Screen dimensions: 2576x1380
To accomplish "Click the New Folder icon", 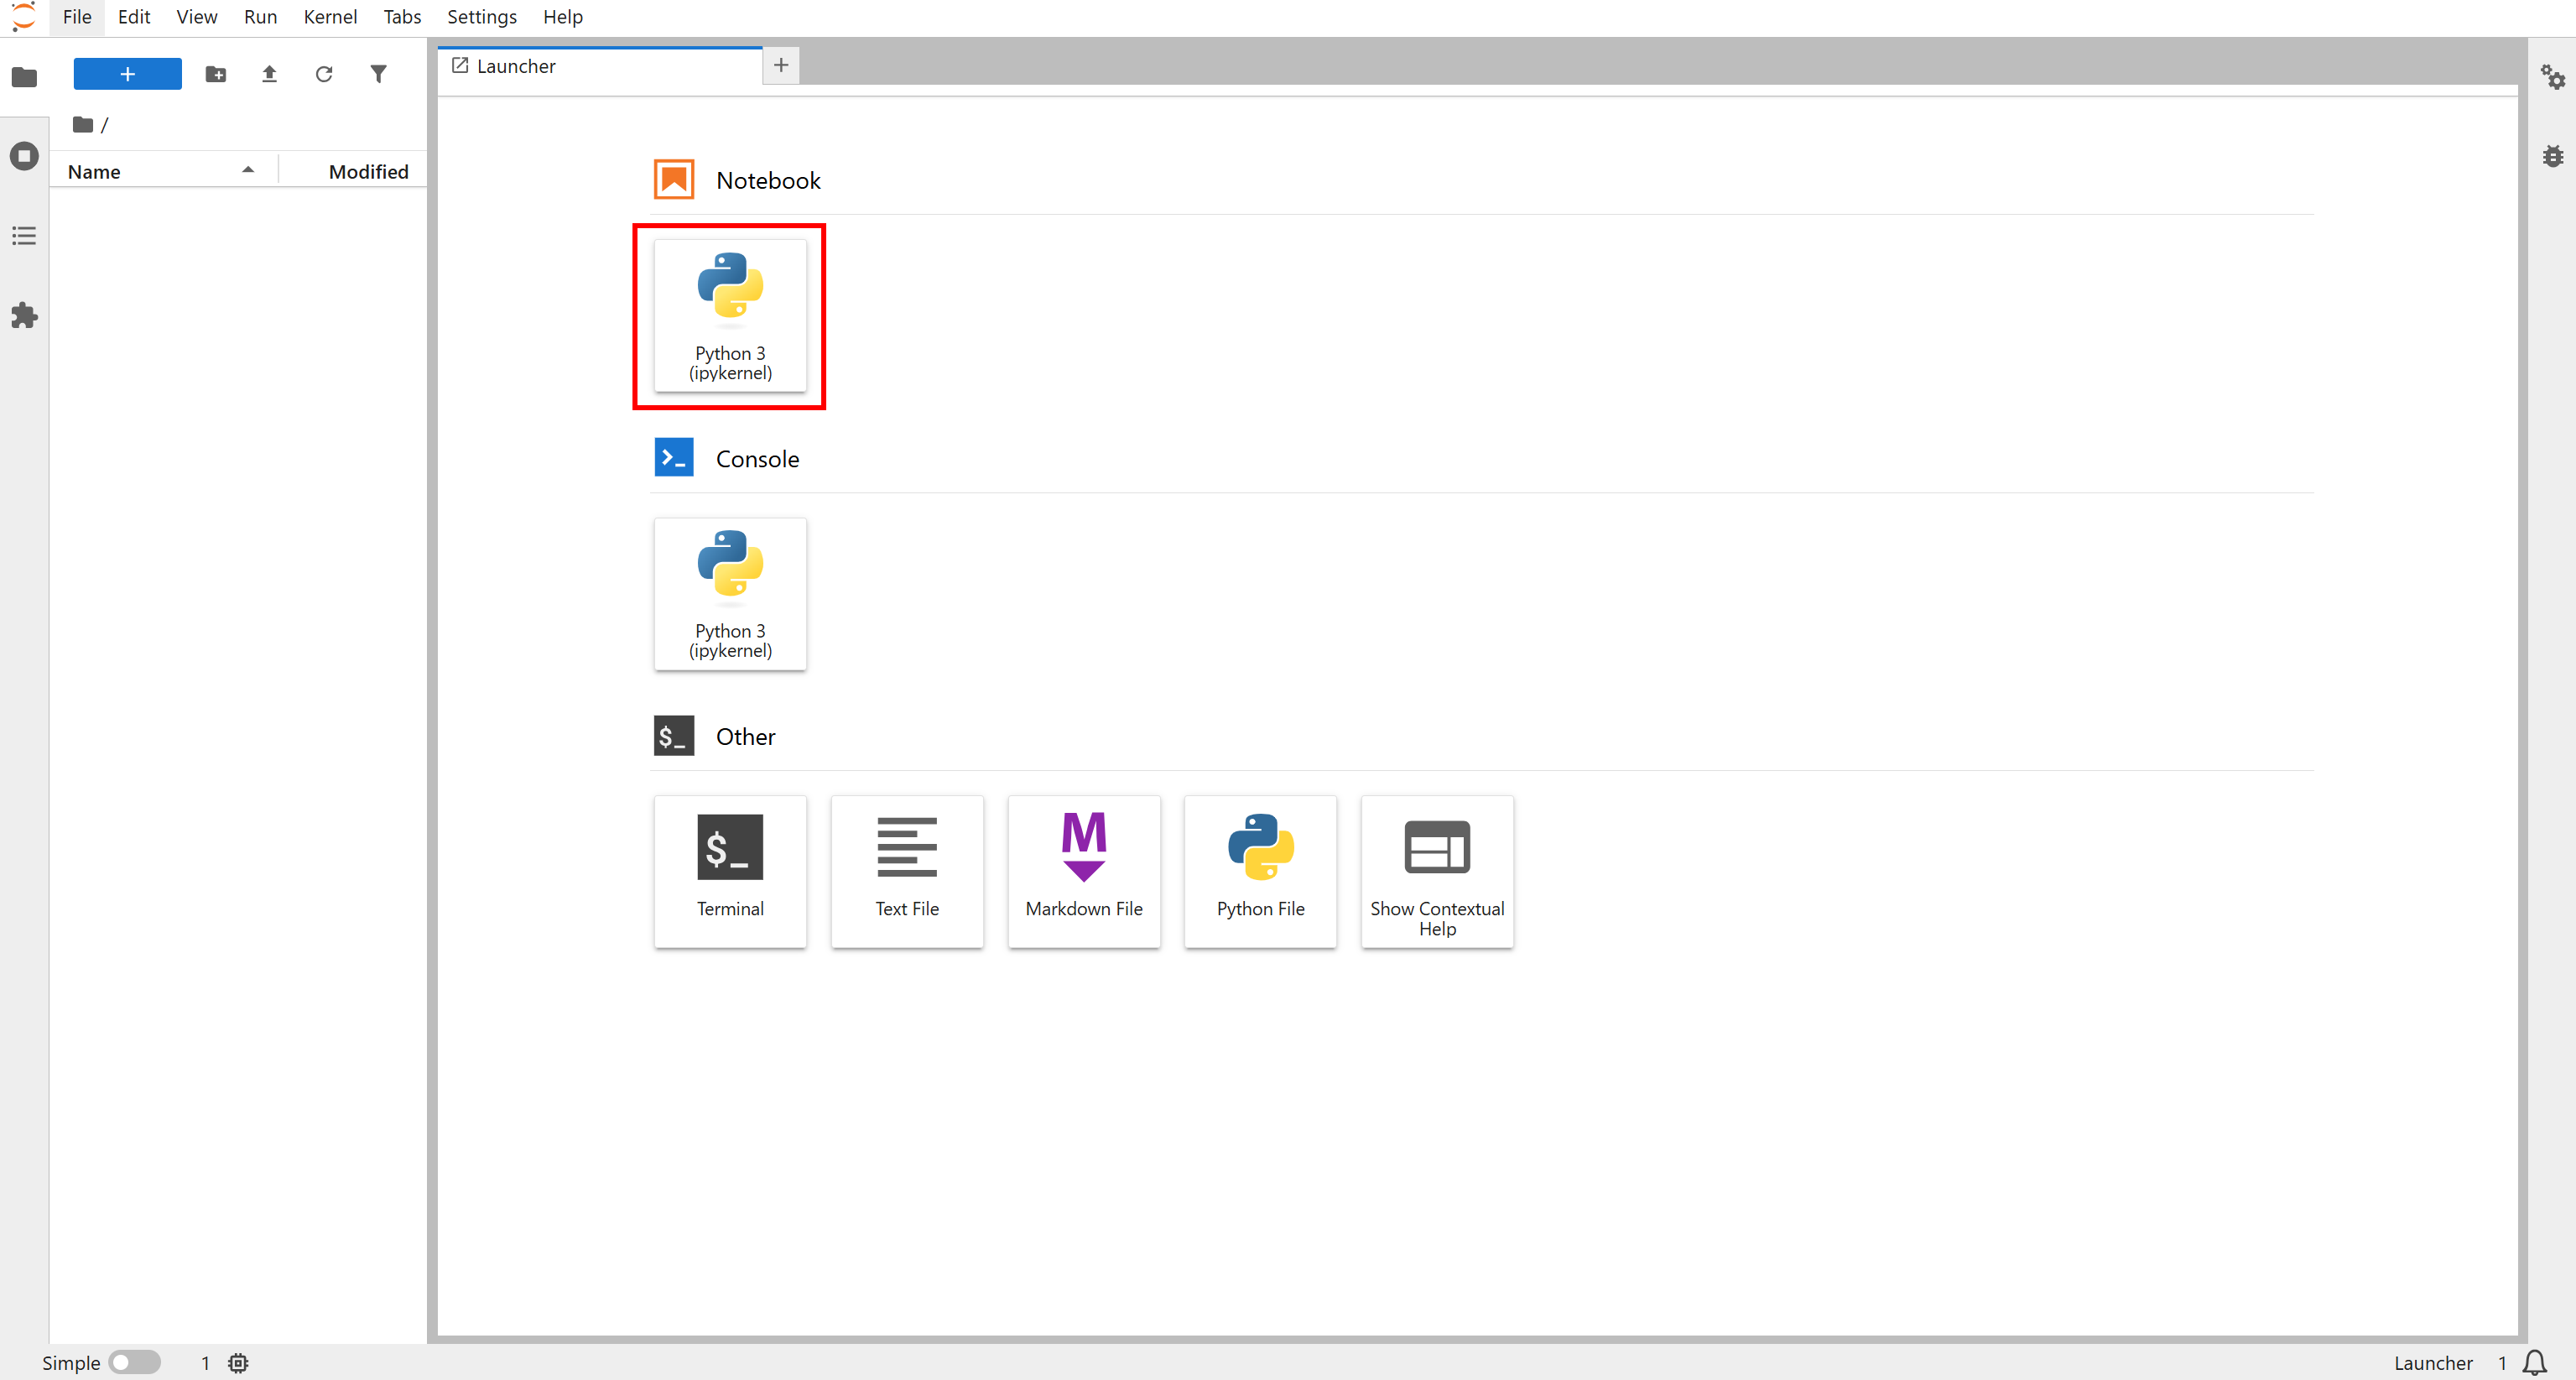I will [x=215, y=74].
